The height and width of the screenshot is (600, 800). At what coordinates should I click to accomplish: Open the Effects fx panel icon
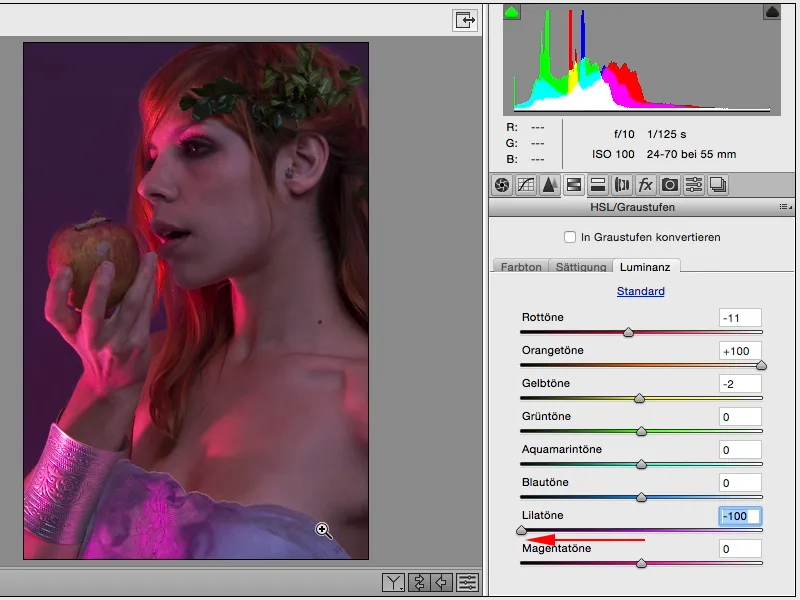click(x=645, y=185)
